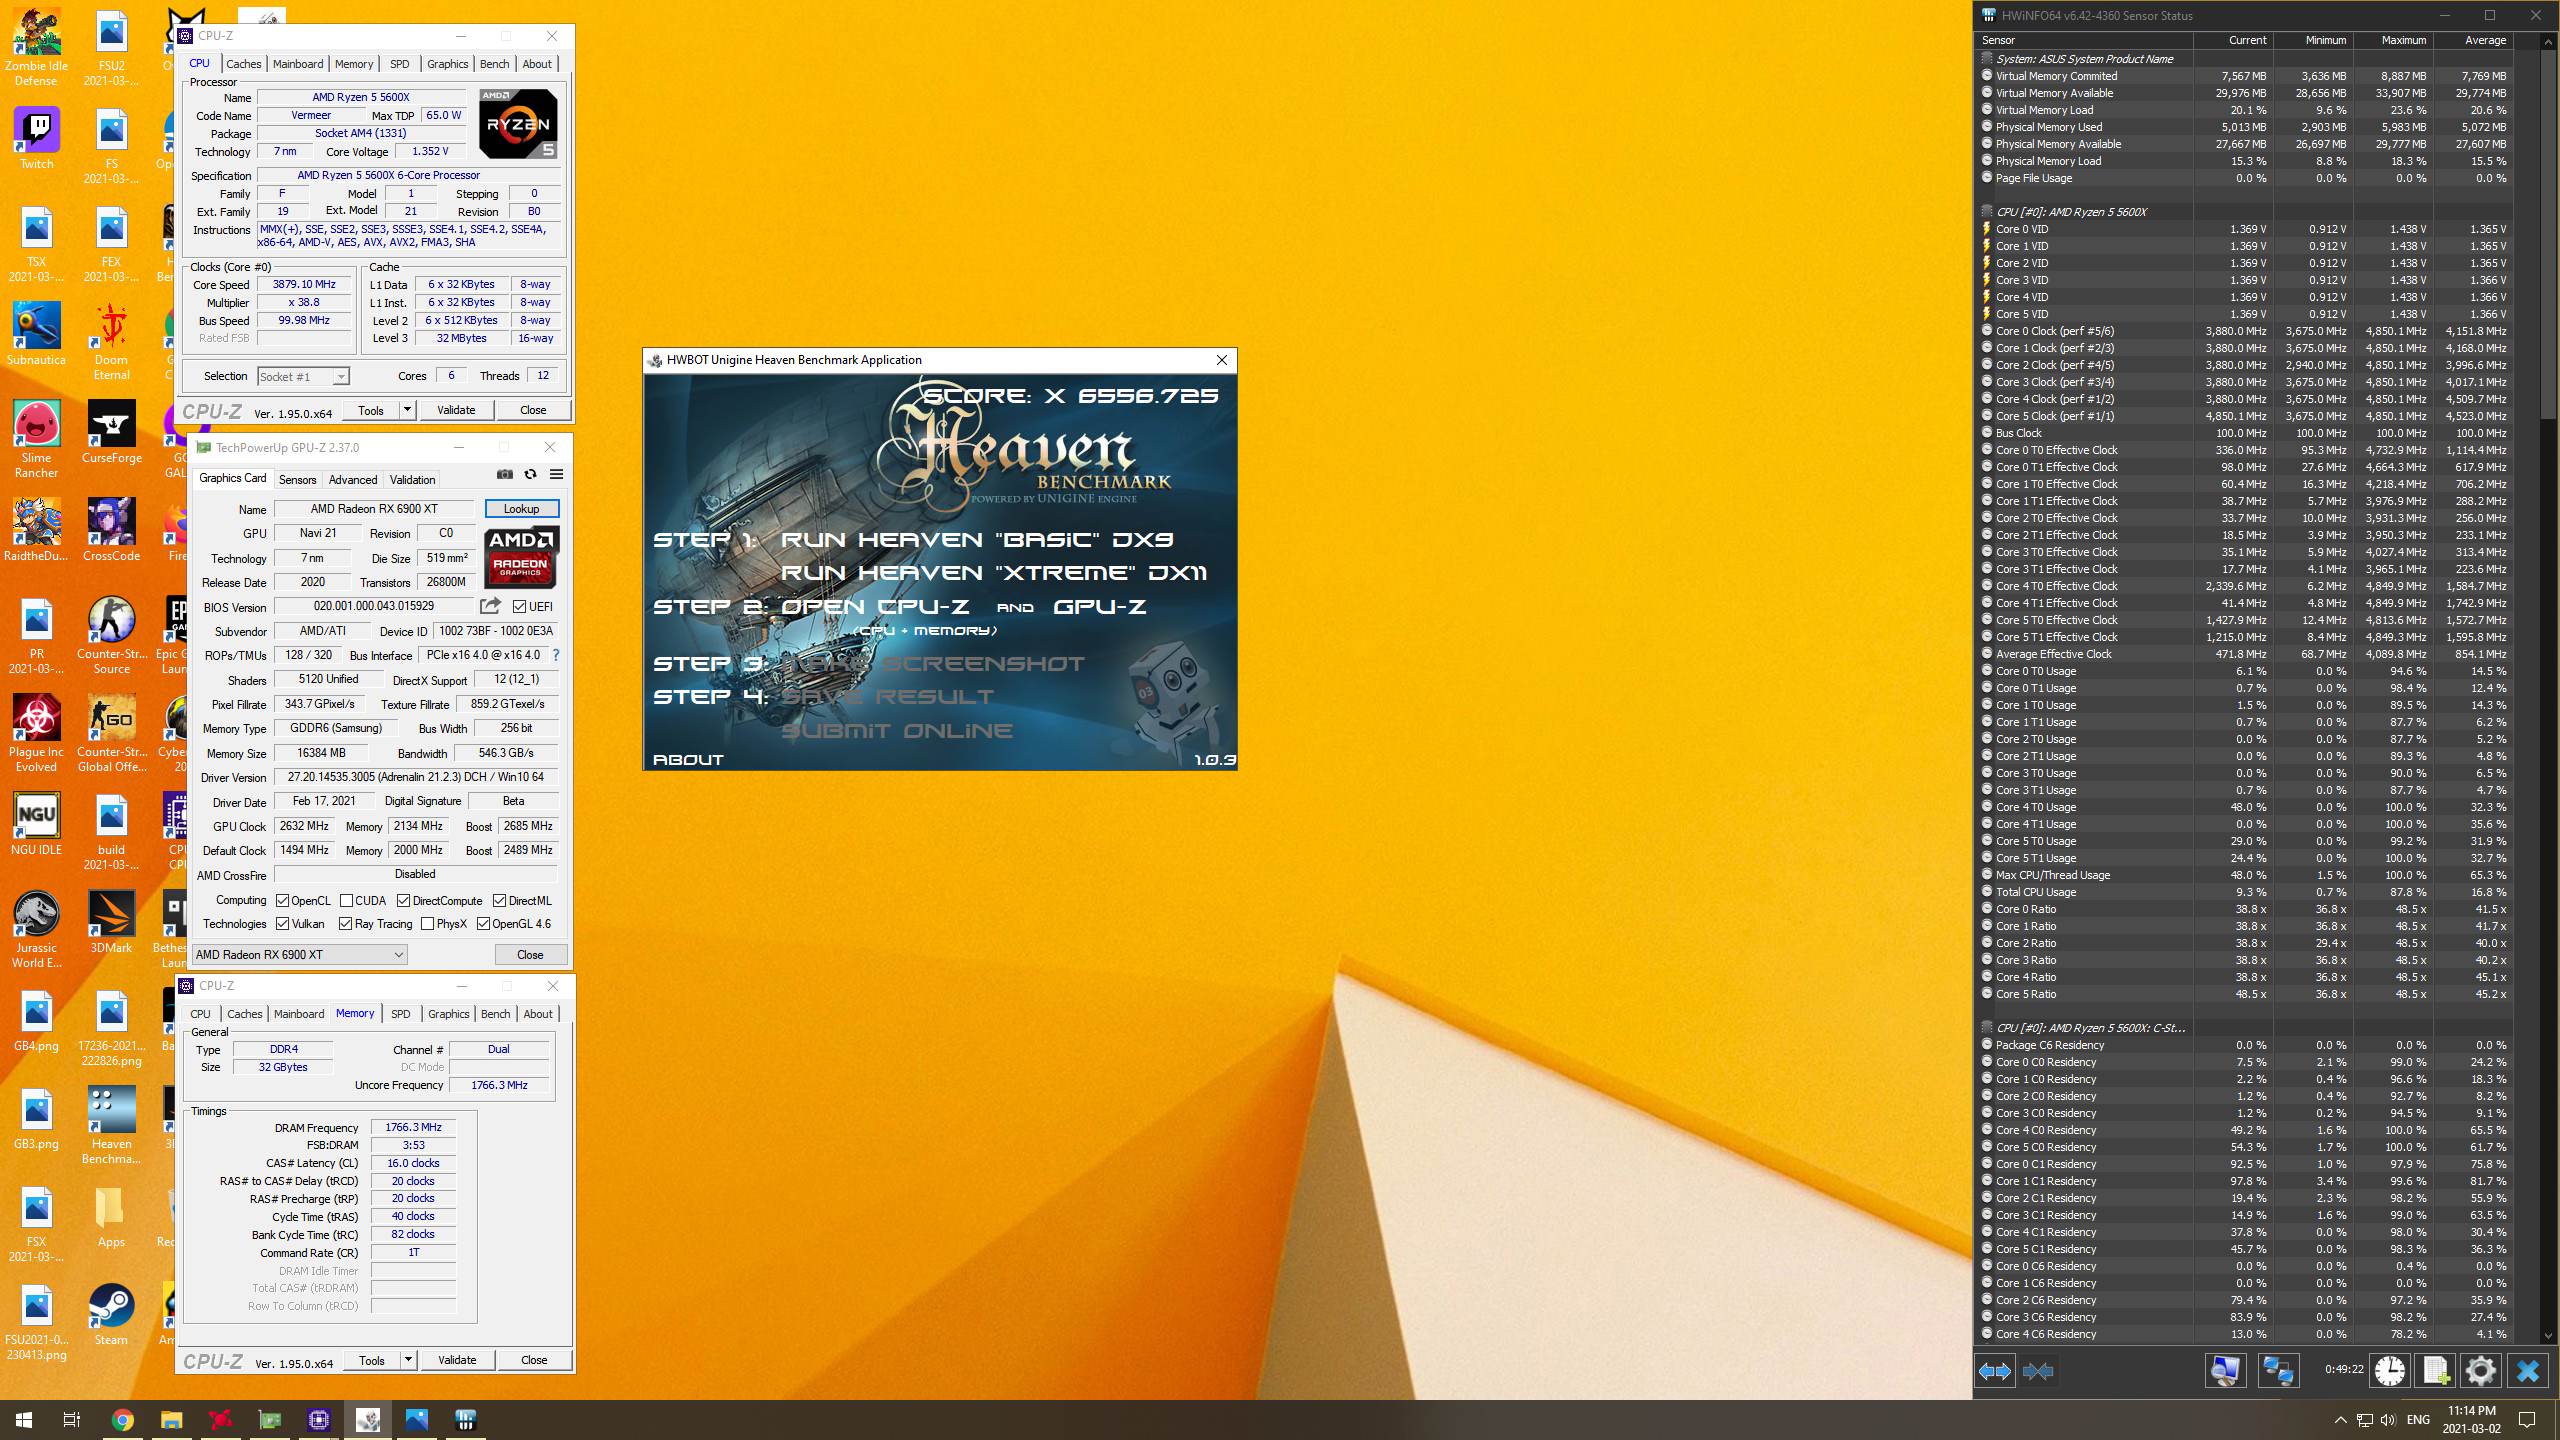This screenshot has height=1440, width=2560.
Task: Toggle OpenCL checkbox
Action: click(x=283, y=901)
